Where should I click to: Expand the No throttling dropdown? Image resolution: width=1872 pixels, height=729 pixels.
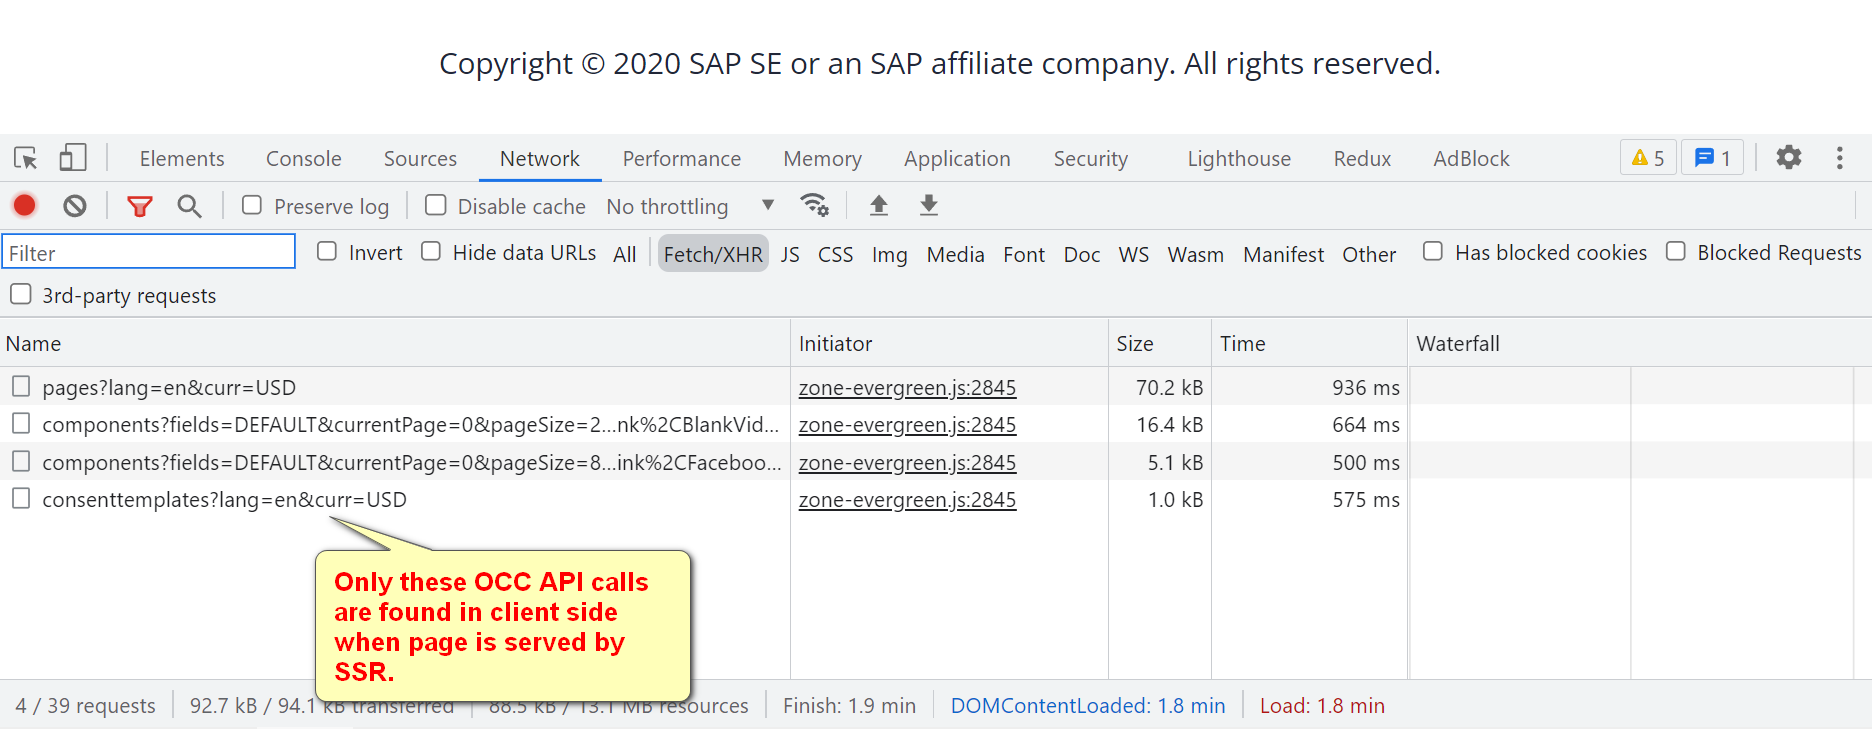690,206
